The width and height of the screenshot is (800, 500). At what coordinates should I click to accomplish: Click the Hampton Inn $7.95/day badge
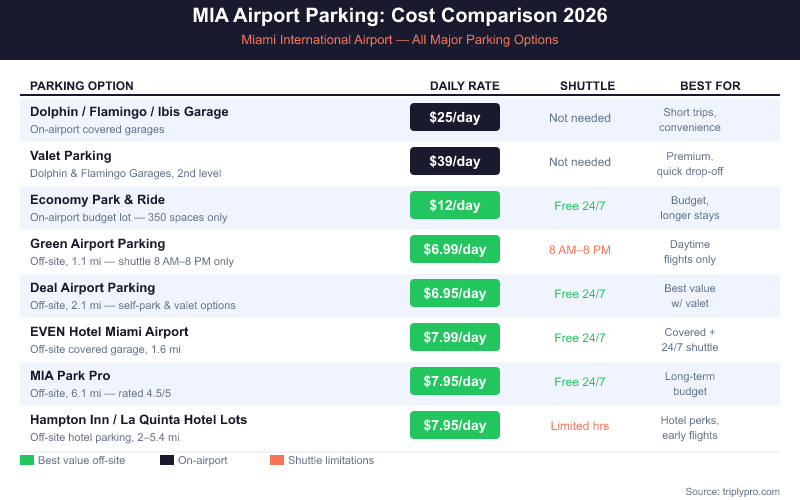455,426
